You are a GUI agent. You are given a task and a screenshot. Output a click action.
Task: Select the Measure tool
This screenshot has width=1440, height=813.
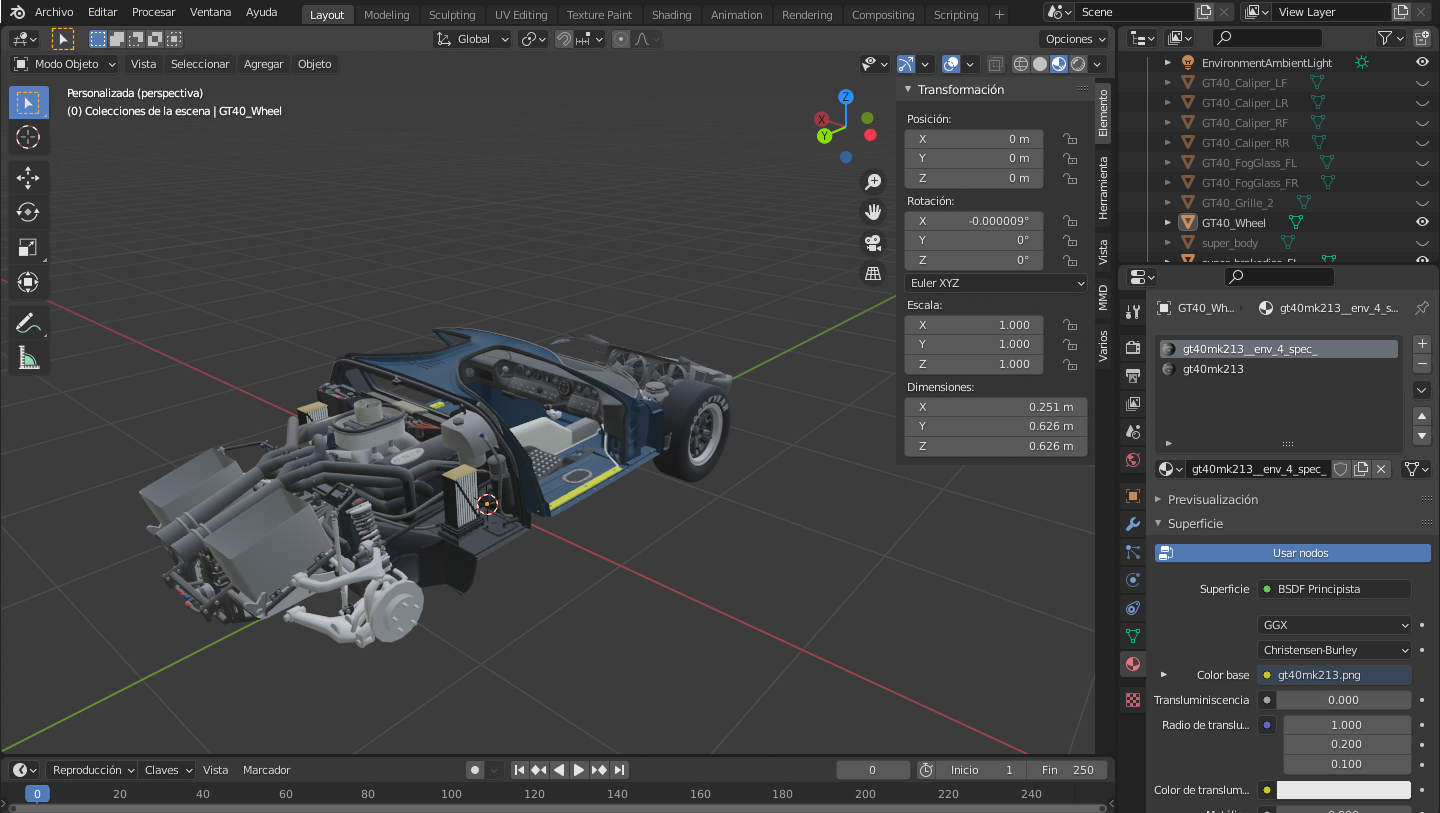[x=28, y=358]
